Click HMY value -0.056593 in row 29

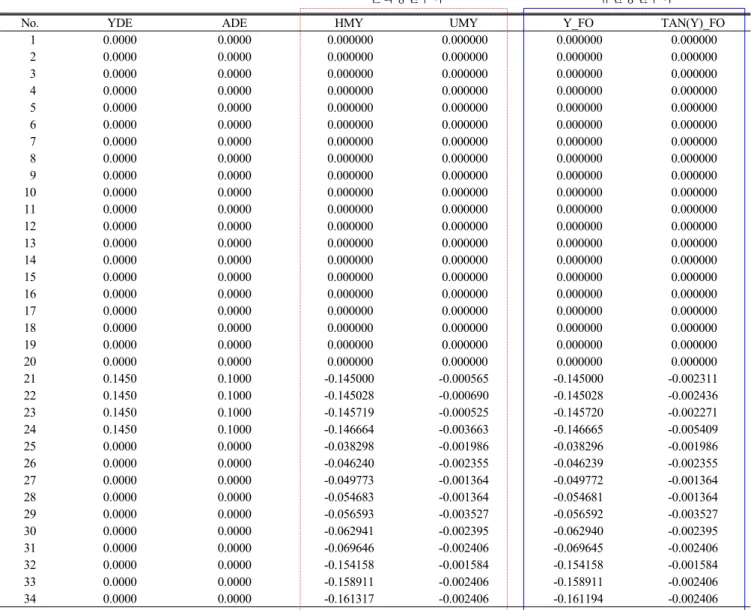pos(349,514)
